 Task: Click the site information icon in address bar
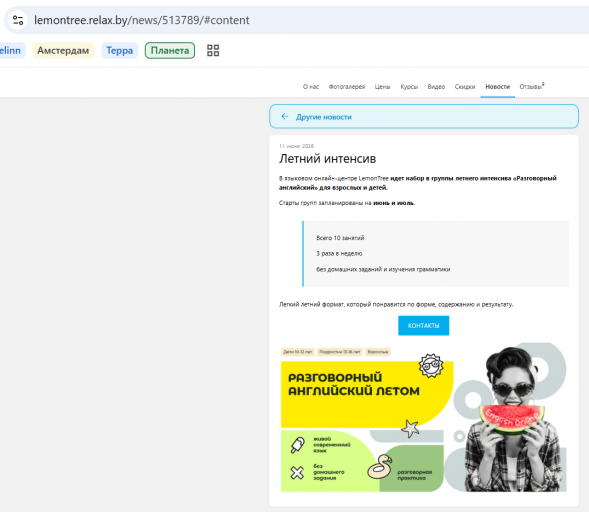[x=18, y=20]
